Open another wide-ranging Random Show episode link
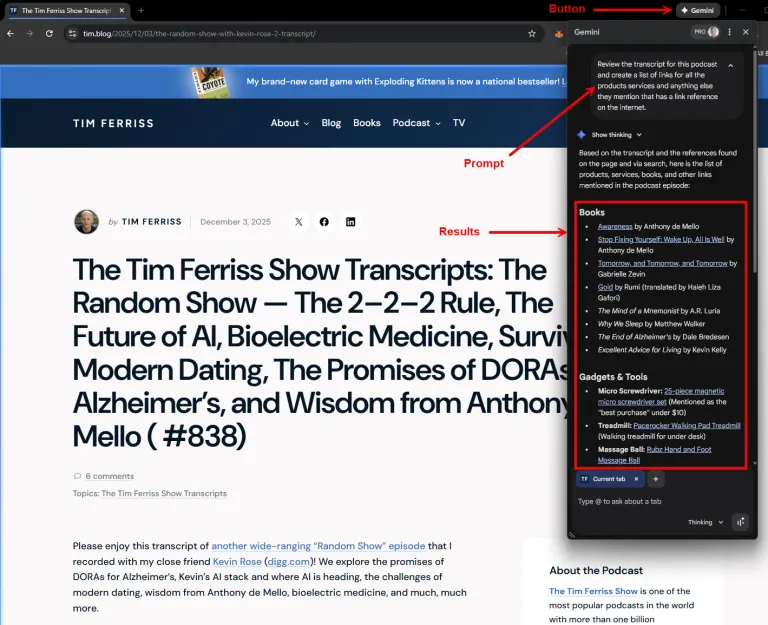The height and width of the screenshot is (625, 768). tap(318, 546)
